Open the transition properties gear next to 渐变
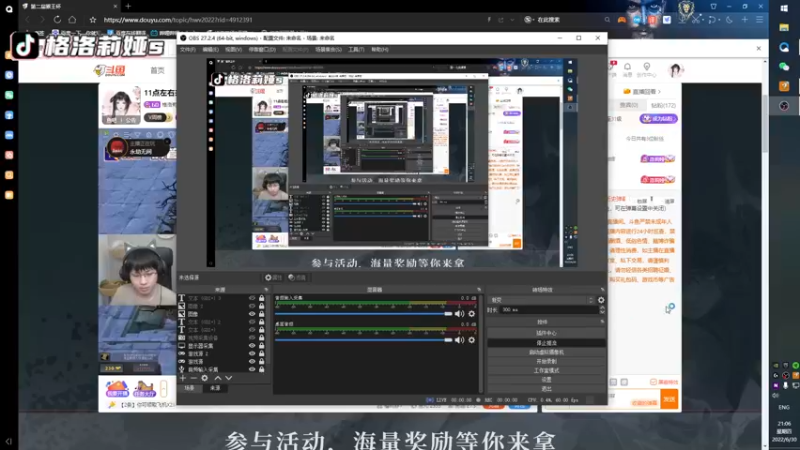800x450 pixels. [601, 300]
